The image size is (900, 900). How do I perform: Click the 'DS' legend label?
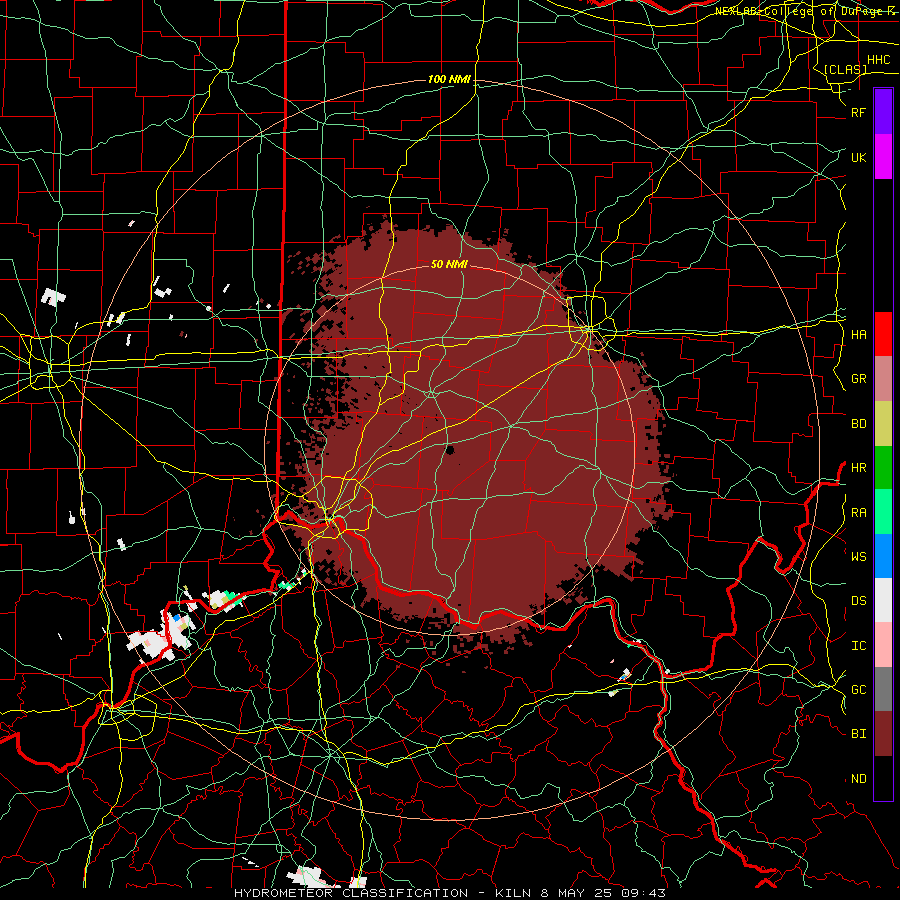tap(859, 601)
